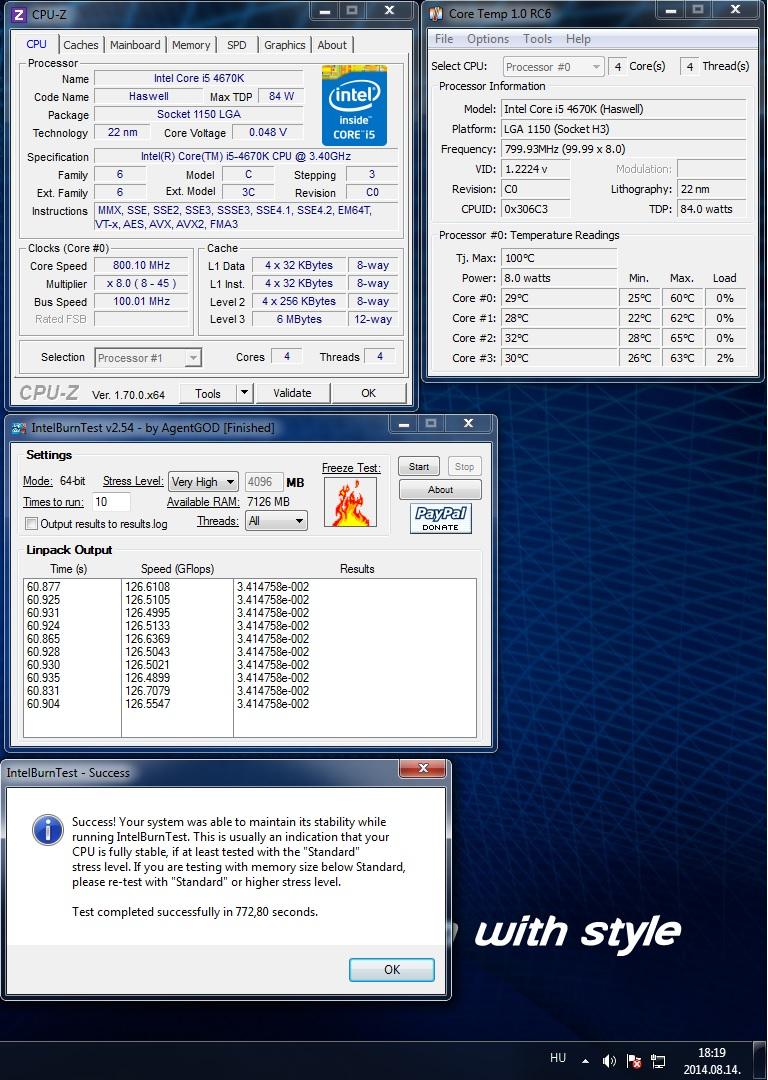The width and height of the screenshot is (768, 1080).
Task: Click the Available RAM 7126 MB value
Action: (267, 501)
